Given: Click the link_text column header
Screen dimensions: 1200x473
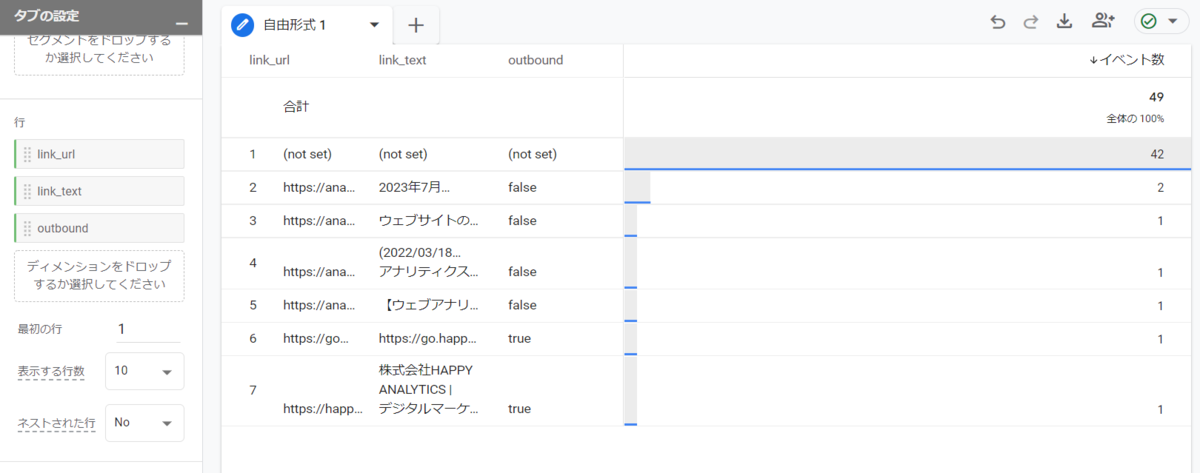Looking at the screenshot, I should point(403,60).
